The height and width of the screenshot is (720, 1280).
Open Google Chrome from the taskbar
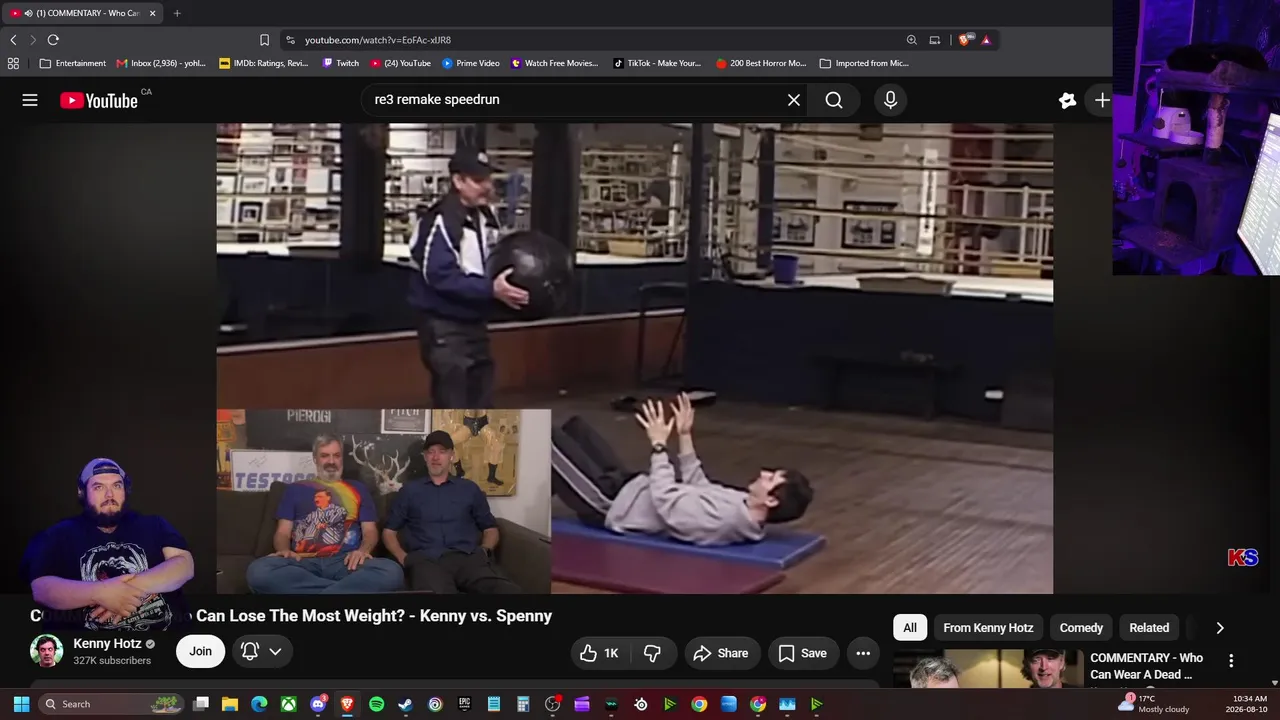click(x=699, y=704)
